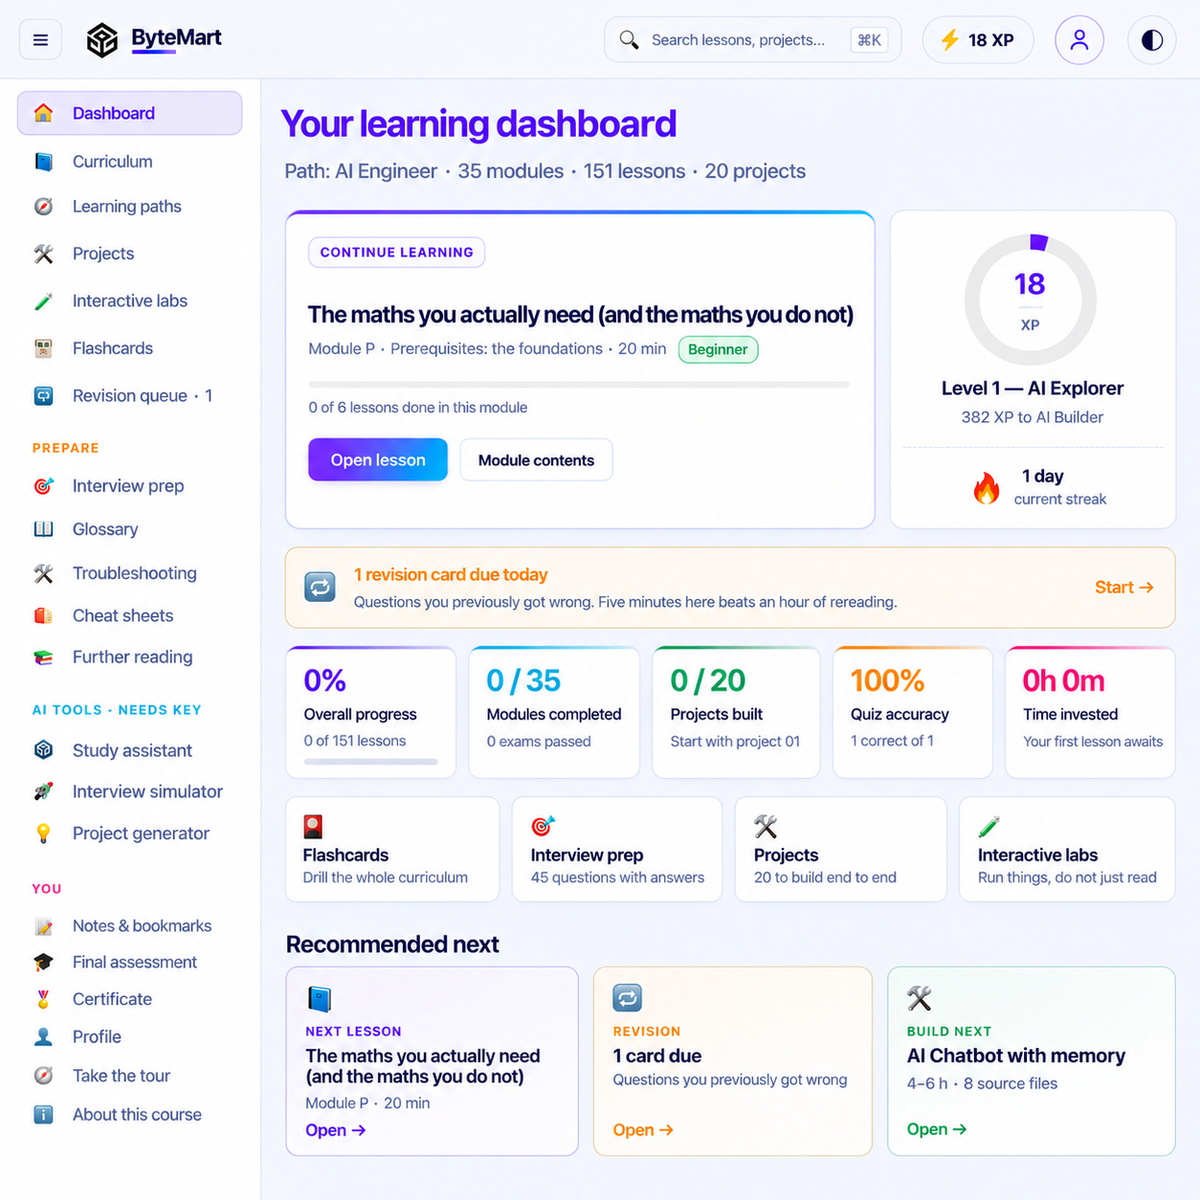Image resolution: width=1200 pixels, height=1200 pixels.
Task: Click the Cheat sheets sidebar icon
Action: (43, 616)
